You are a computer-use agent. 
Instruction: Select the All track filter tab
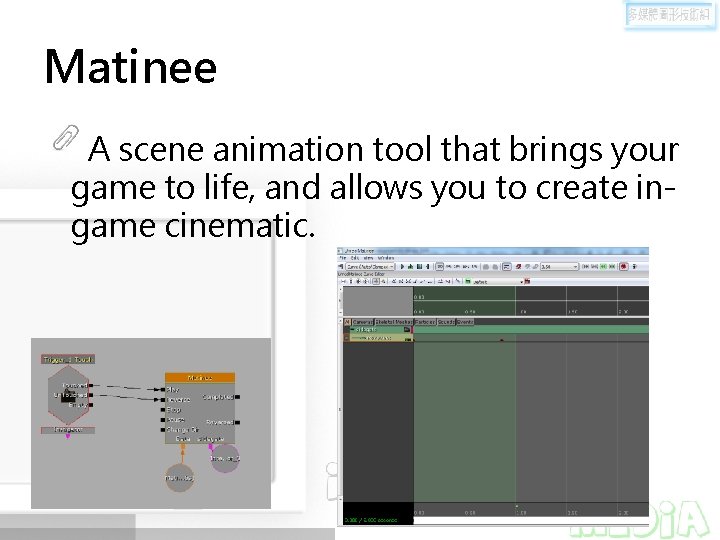pyautogui.click(x=347, y=322)
